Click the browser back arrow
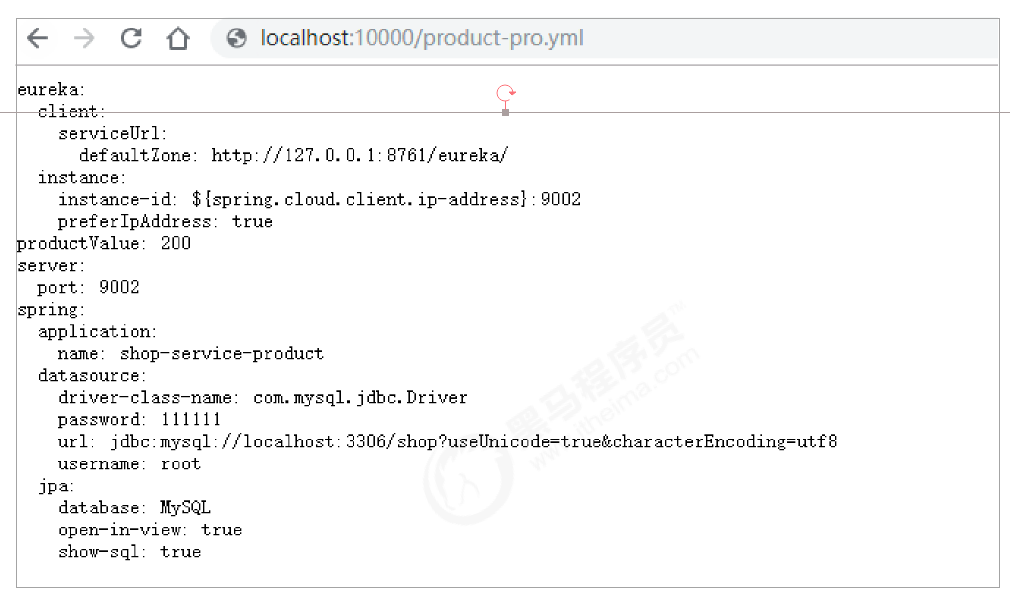Screen dimensions: 1010x597 pyautogui.click(x=37, y=39)
